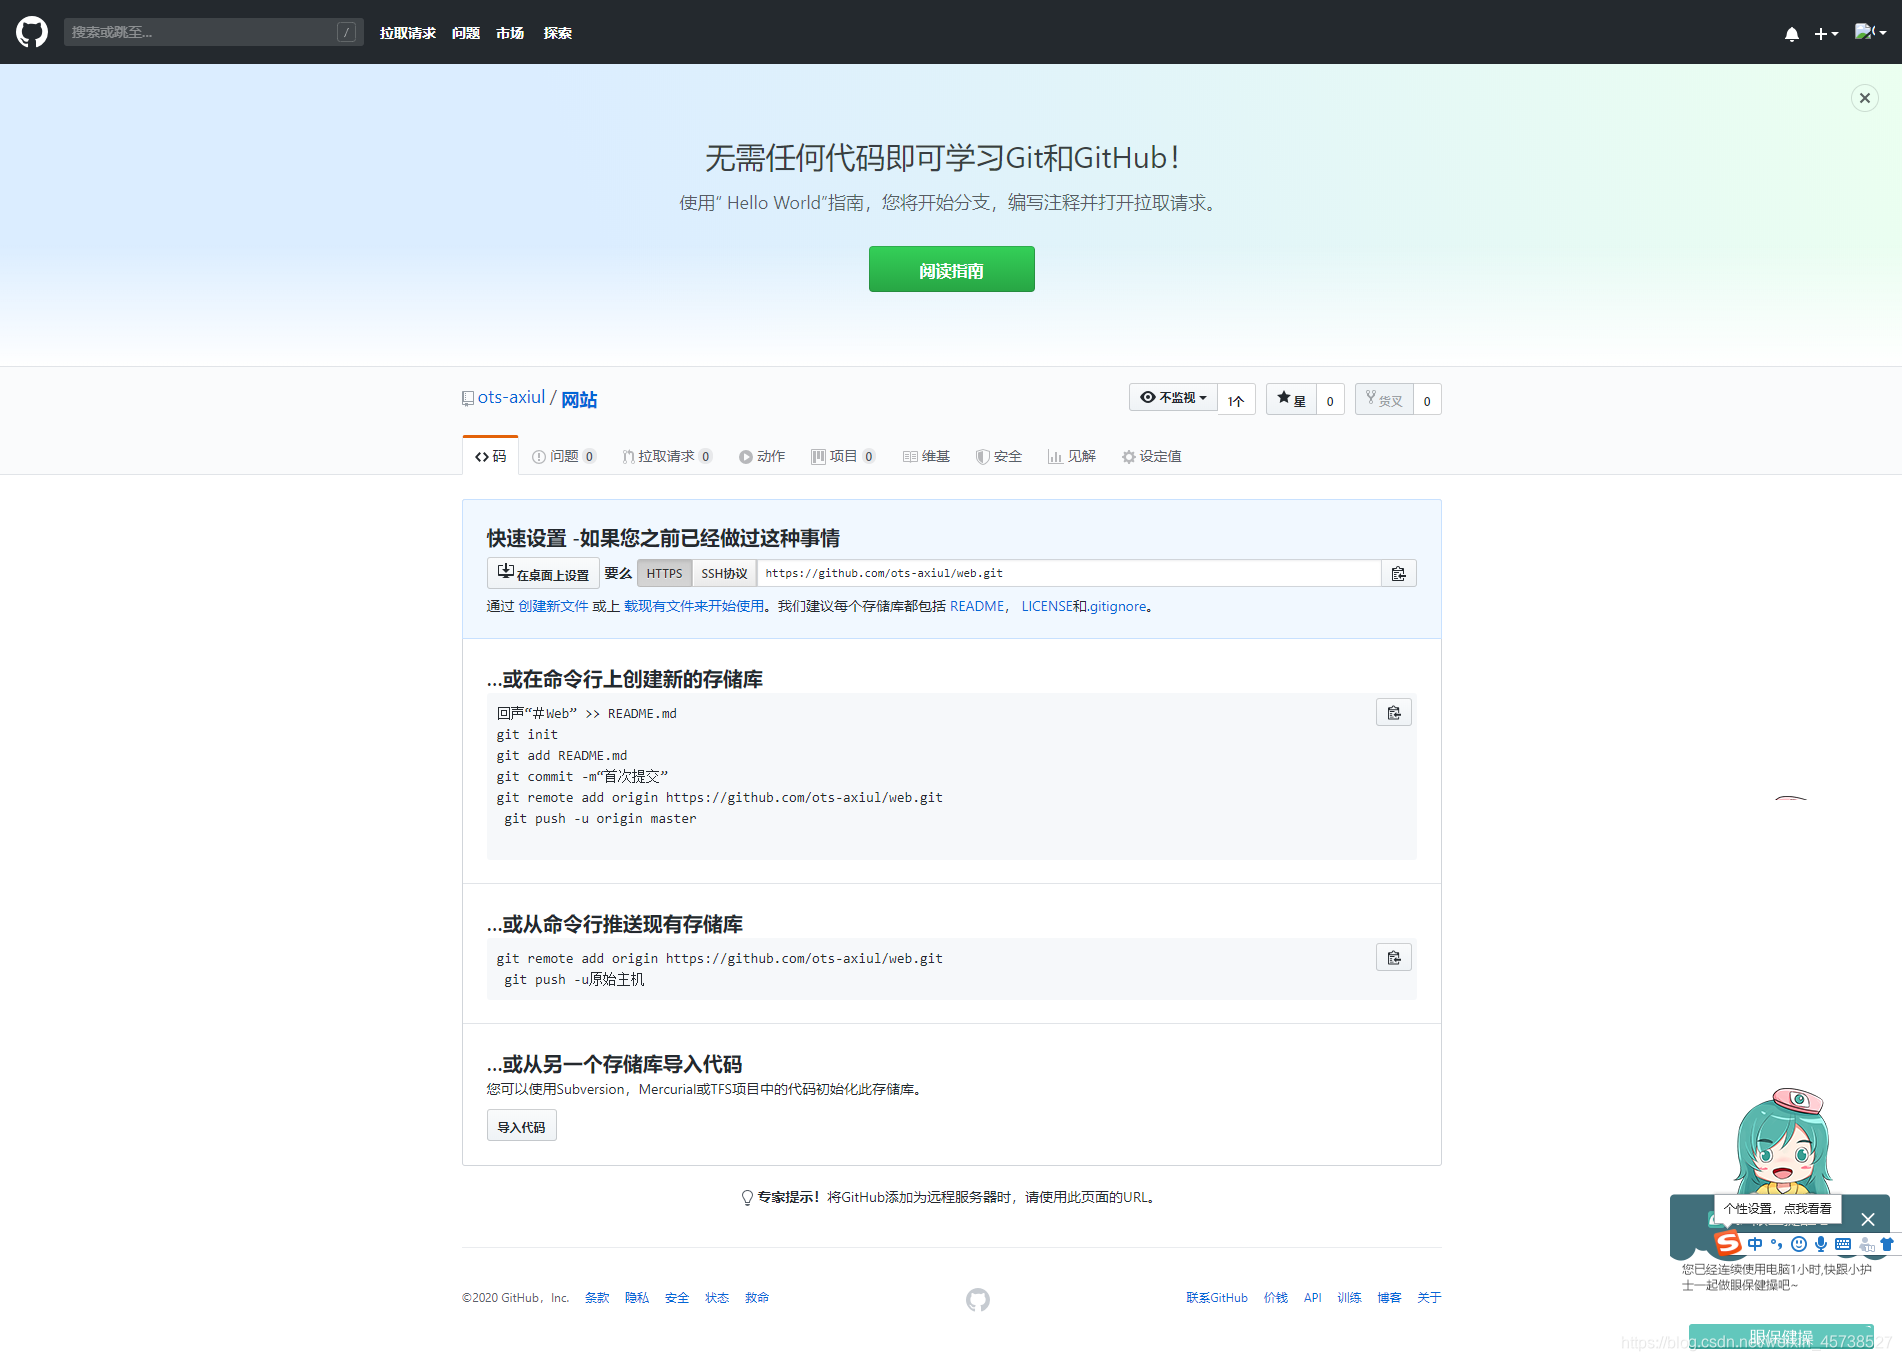This screenshot has height=1361, width=1902.
Task: Toggle the punctuation mode in IME bar
Action: pyautogui.click(x=1776, y=1244)
